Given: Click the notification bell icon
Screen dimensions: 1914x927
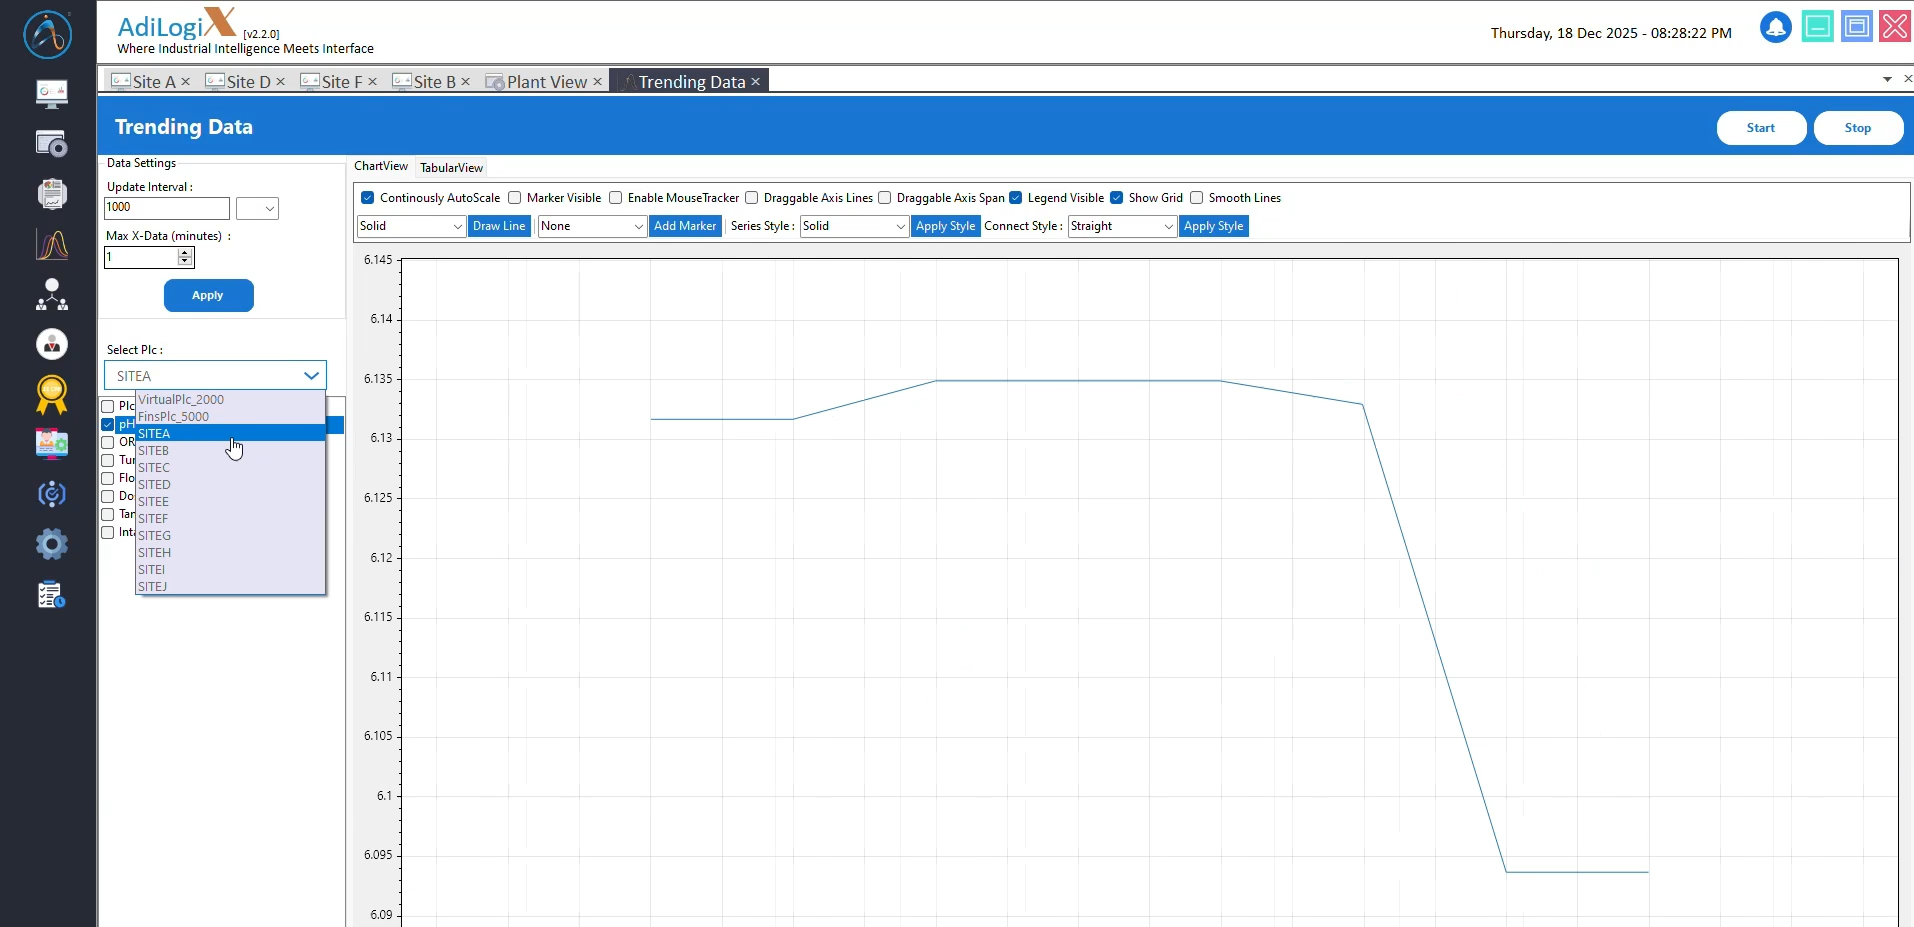Looking at the screenshot, I should click(1775, 27).
